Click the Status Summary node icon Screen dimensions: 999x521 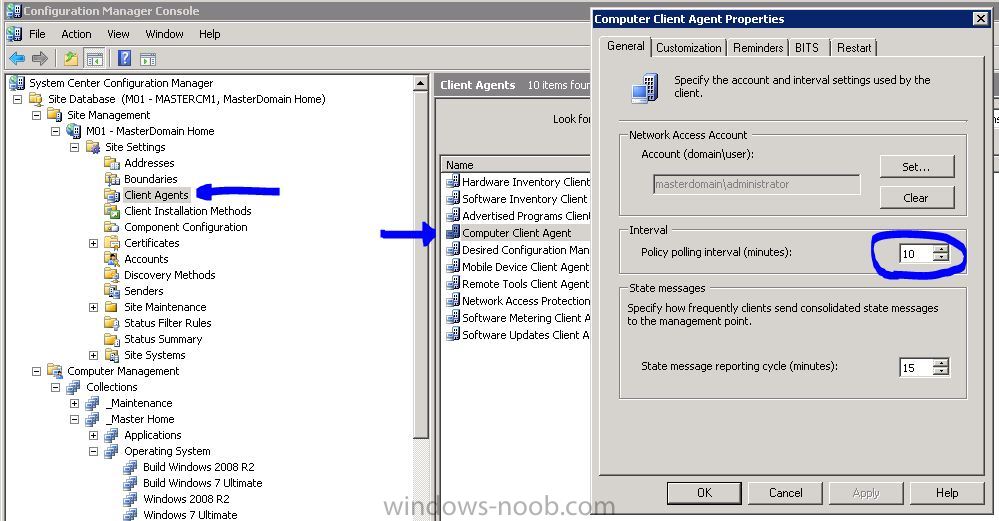[x=112, y=339]
